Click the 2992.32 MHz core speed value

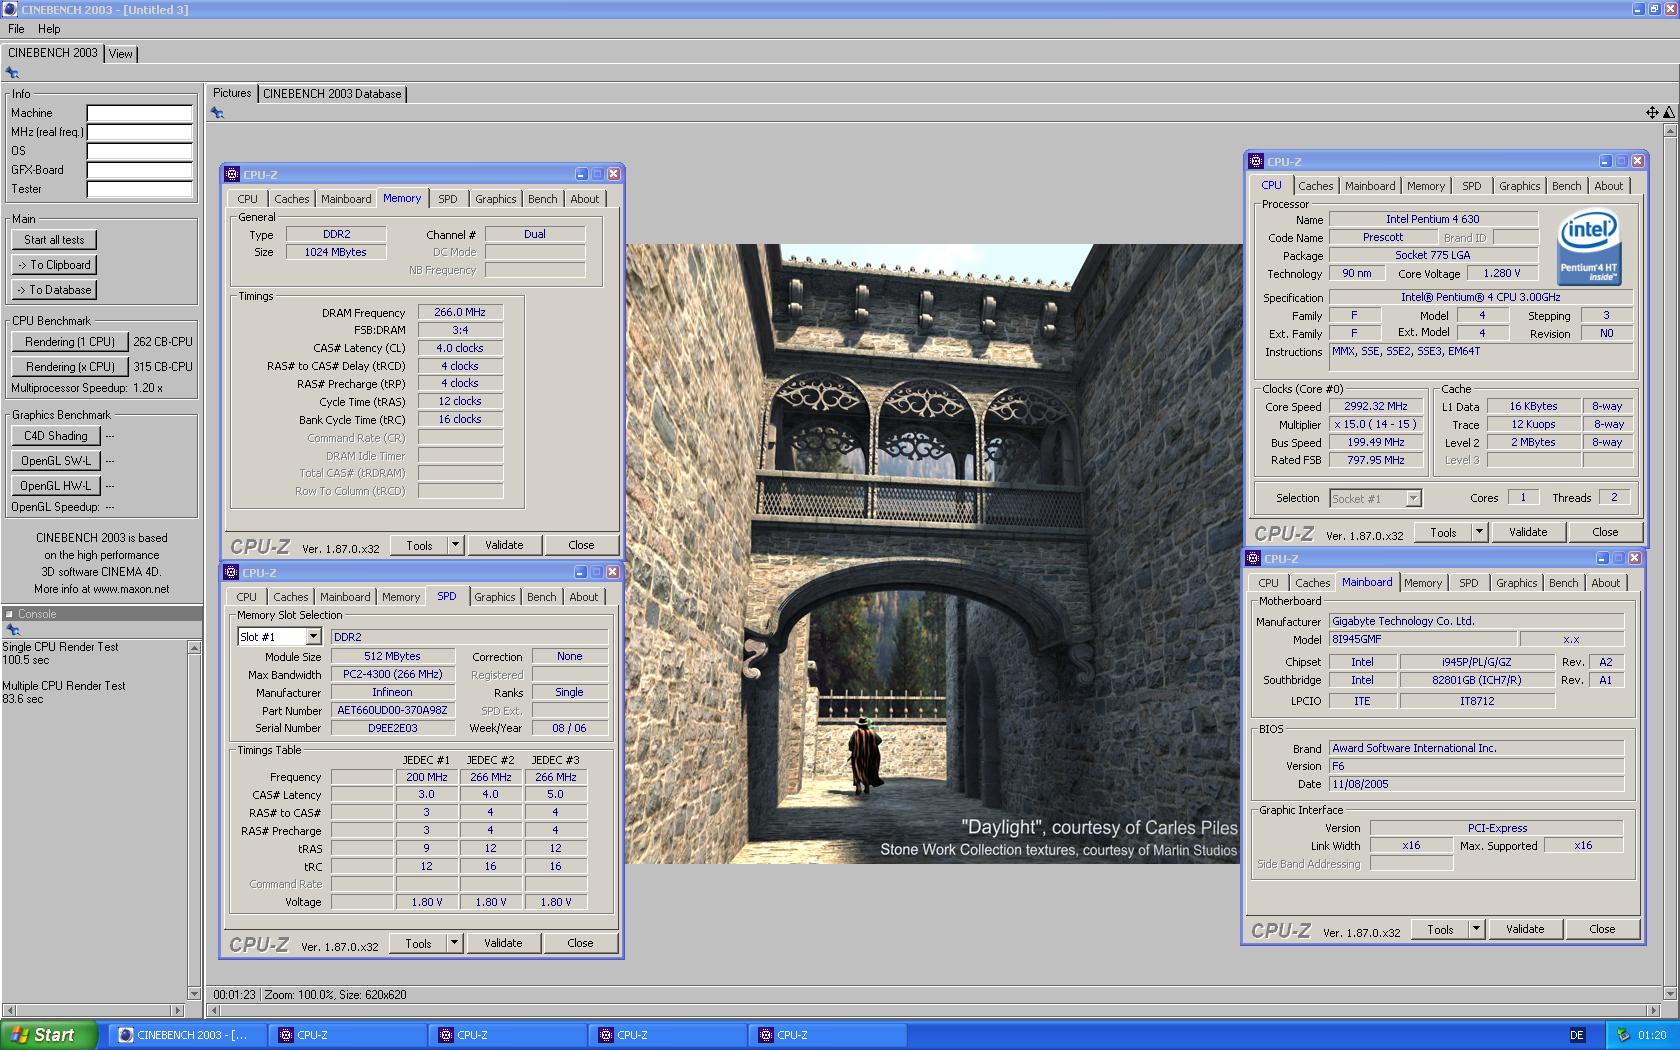point(1375,406)
